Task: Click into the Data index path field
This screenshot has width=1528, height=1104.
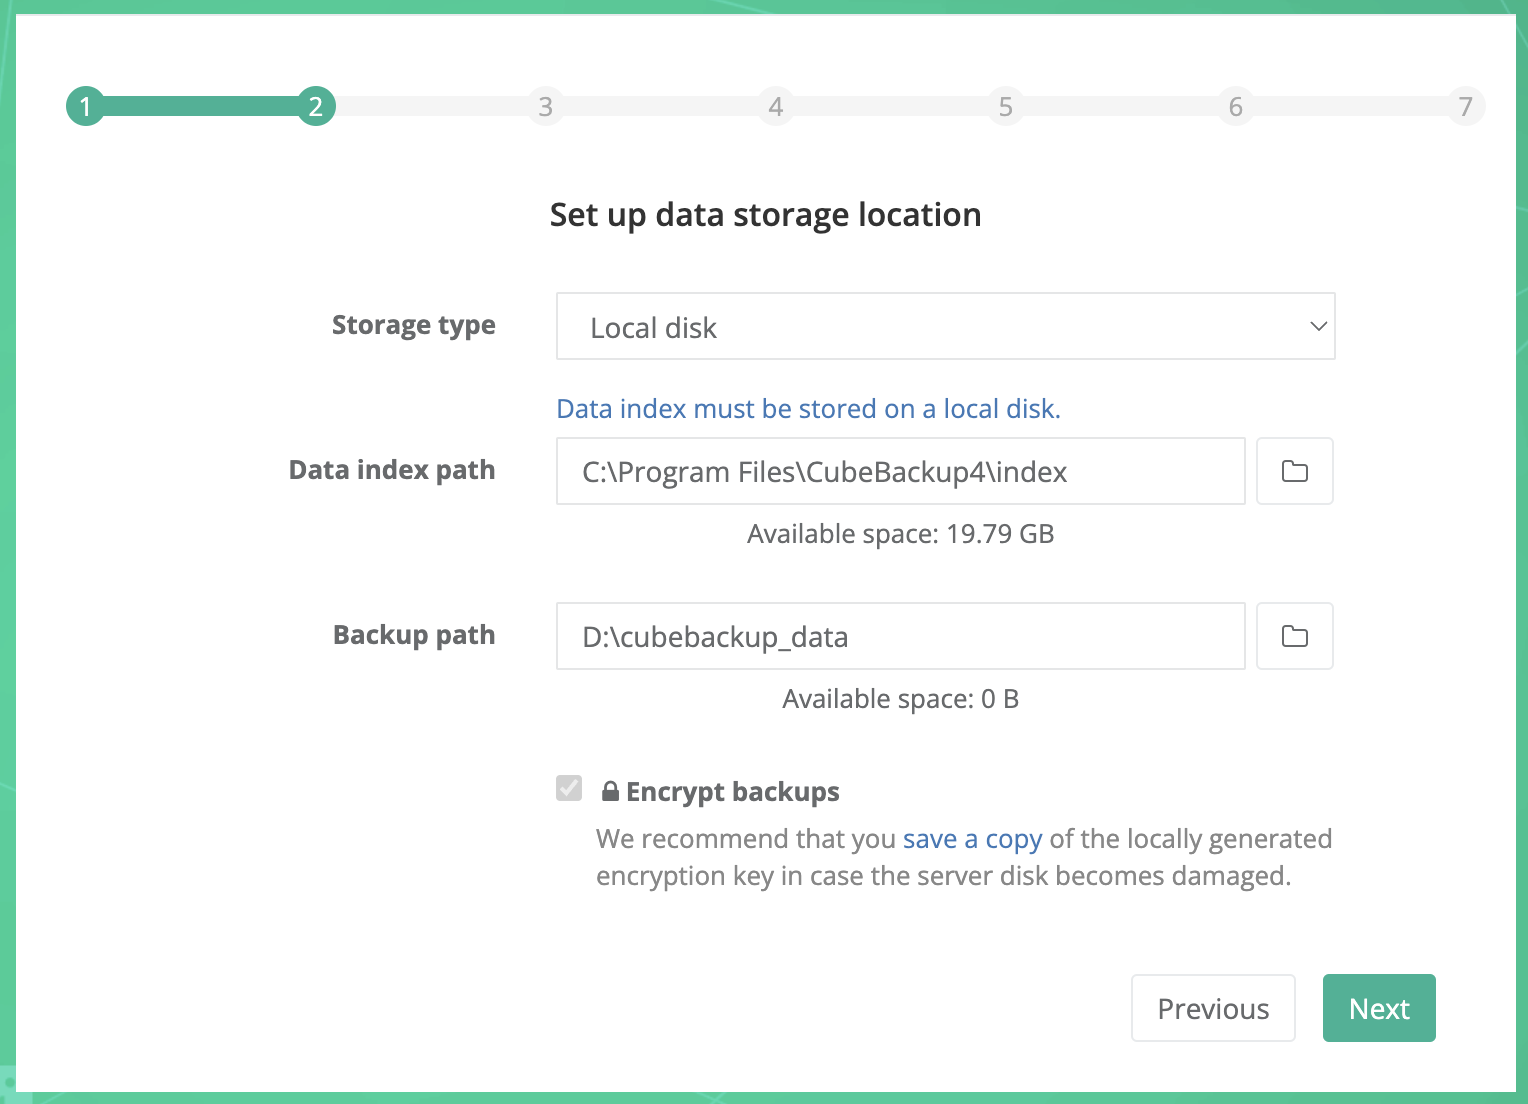Action: pyautogui.click(x=900, y=471)
